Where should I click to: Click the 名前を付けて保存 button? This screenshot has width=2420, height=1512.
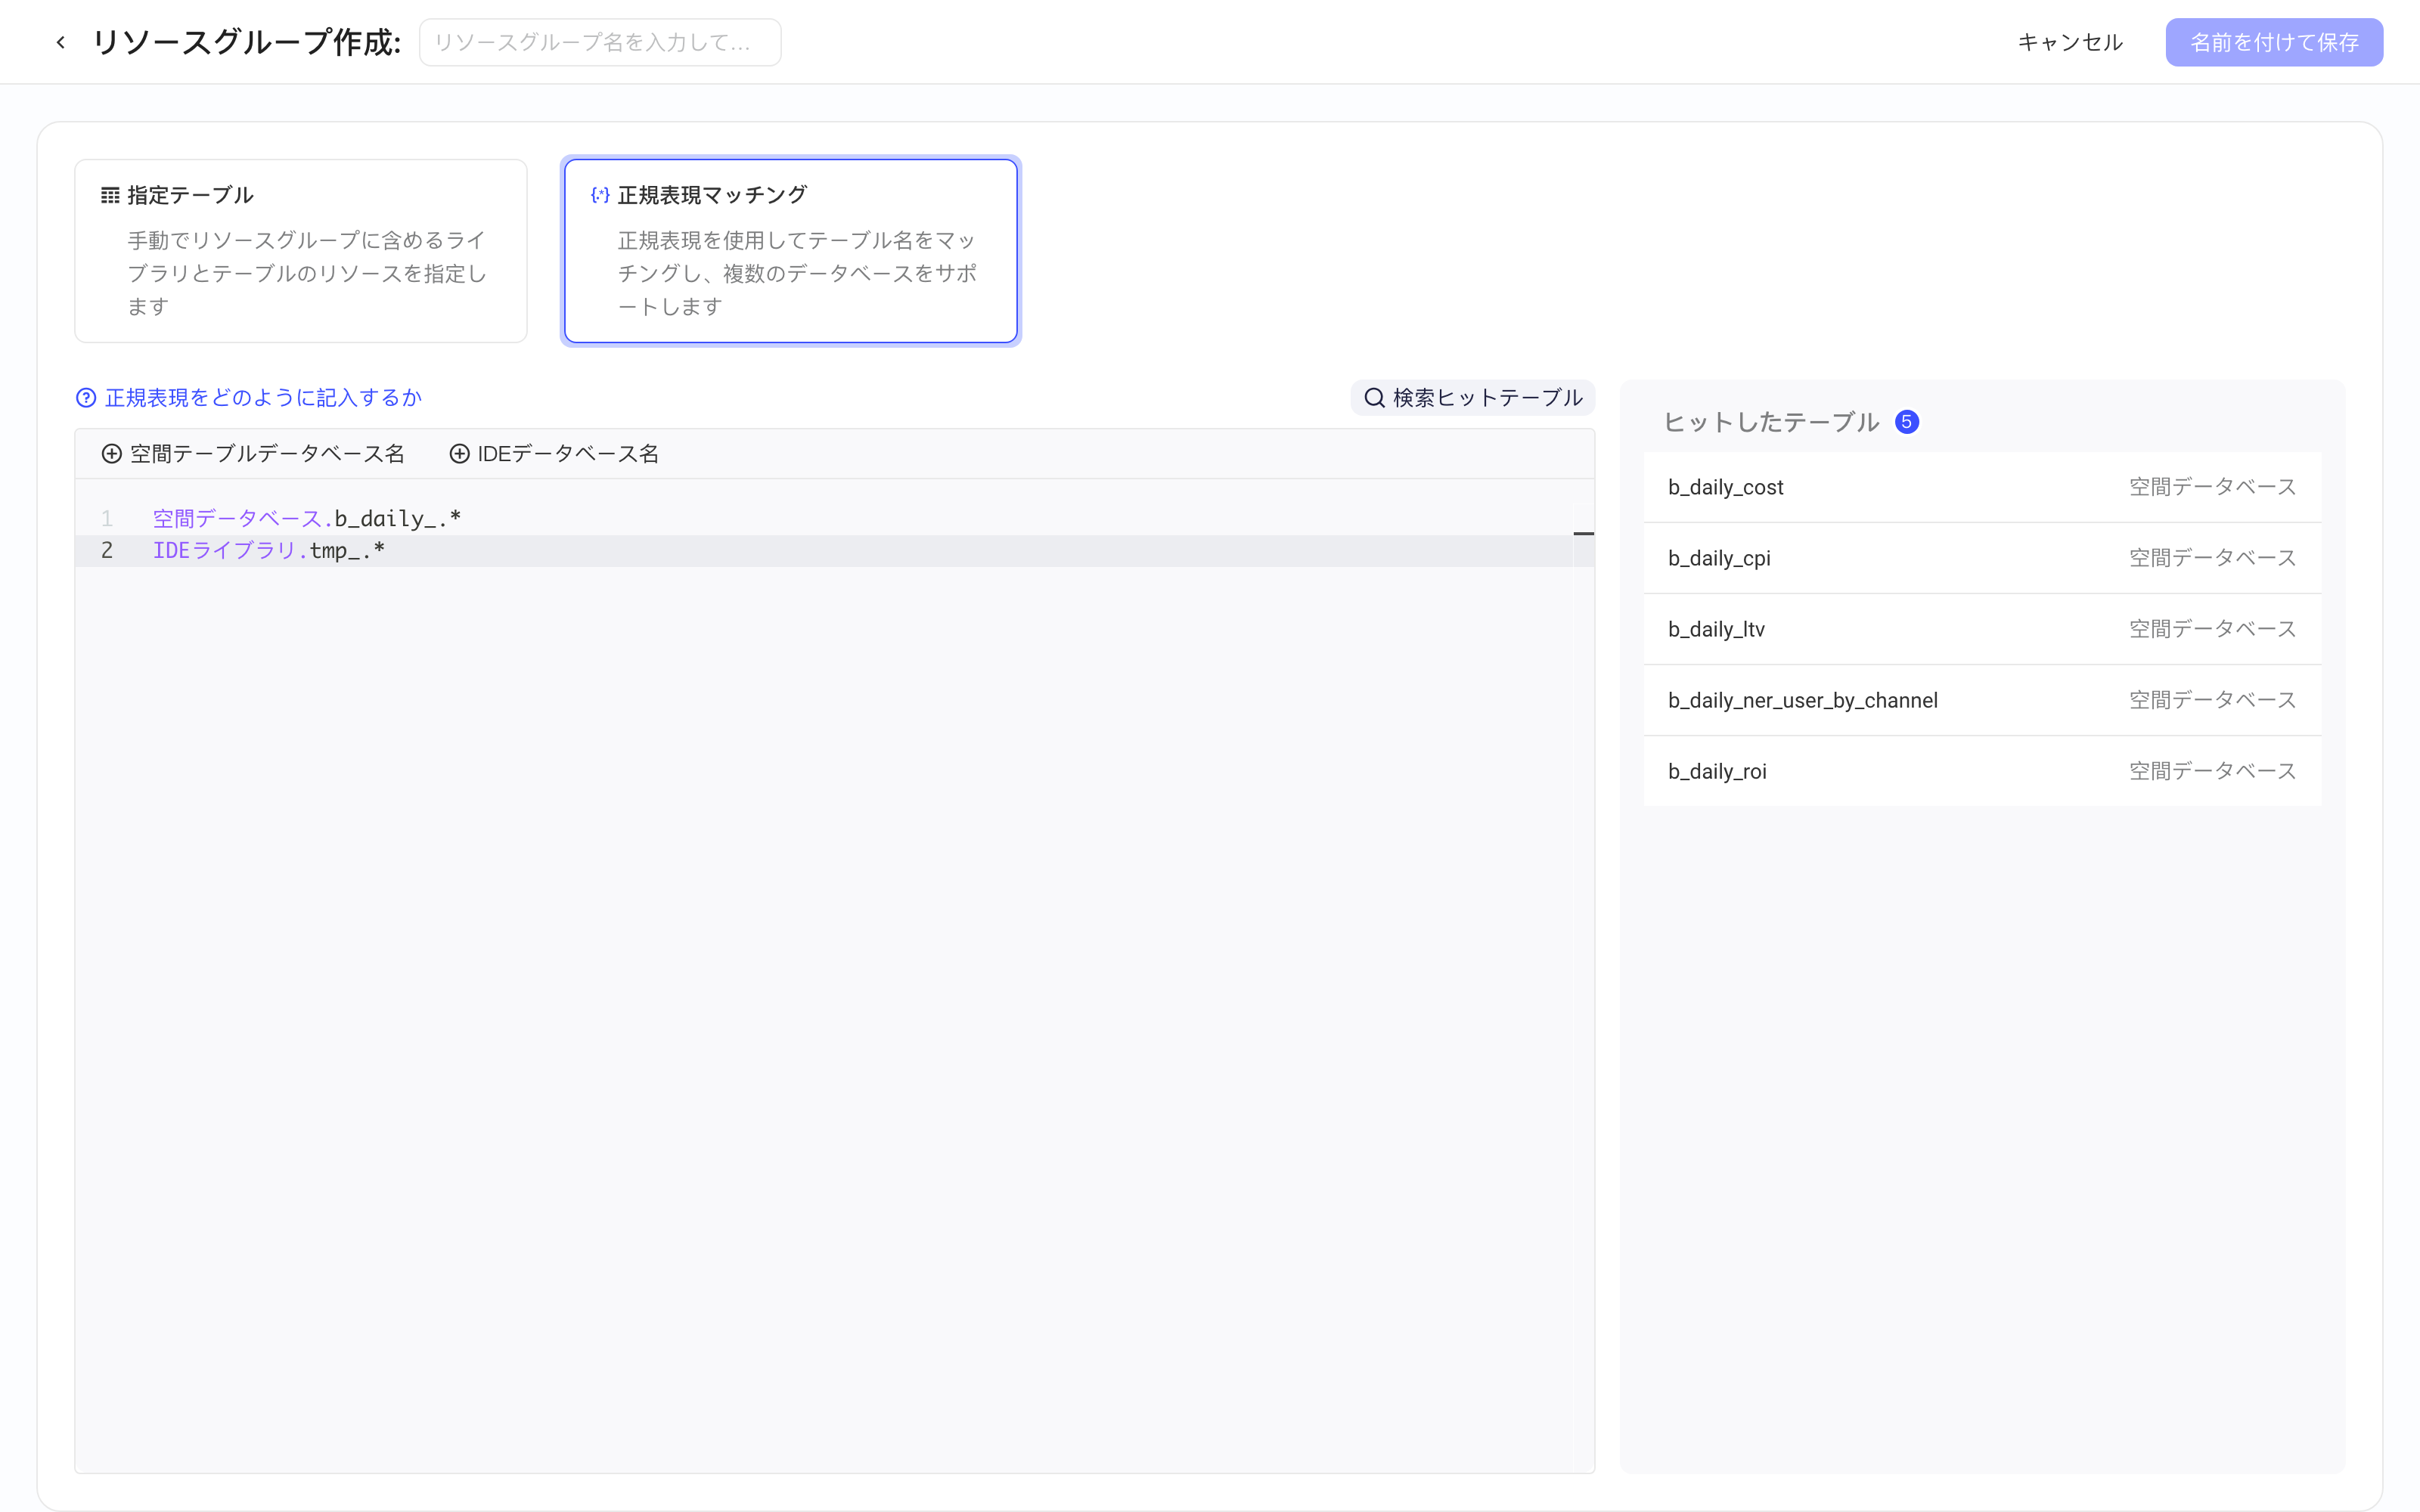tap(2274, 42)
